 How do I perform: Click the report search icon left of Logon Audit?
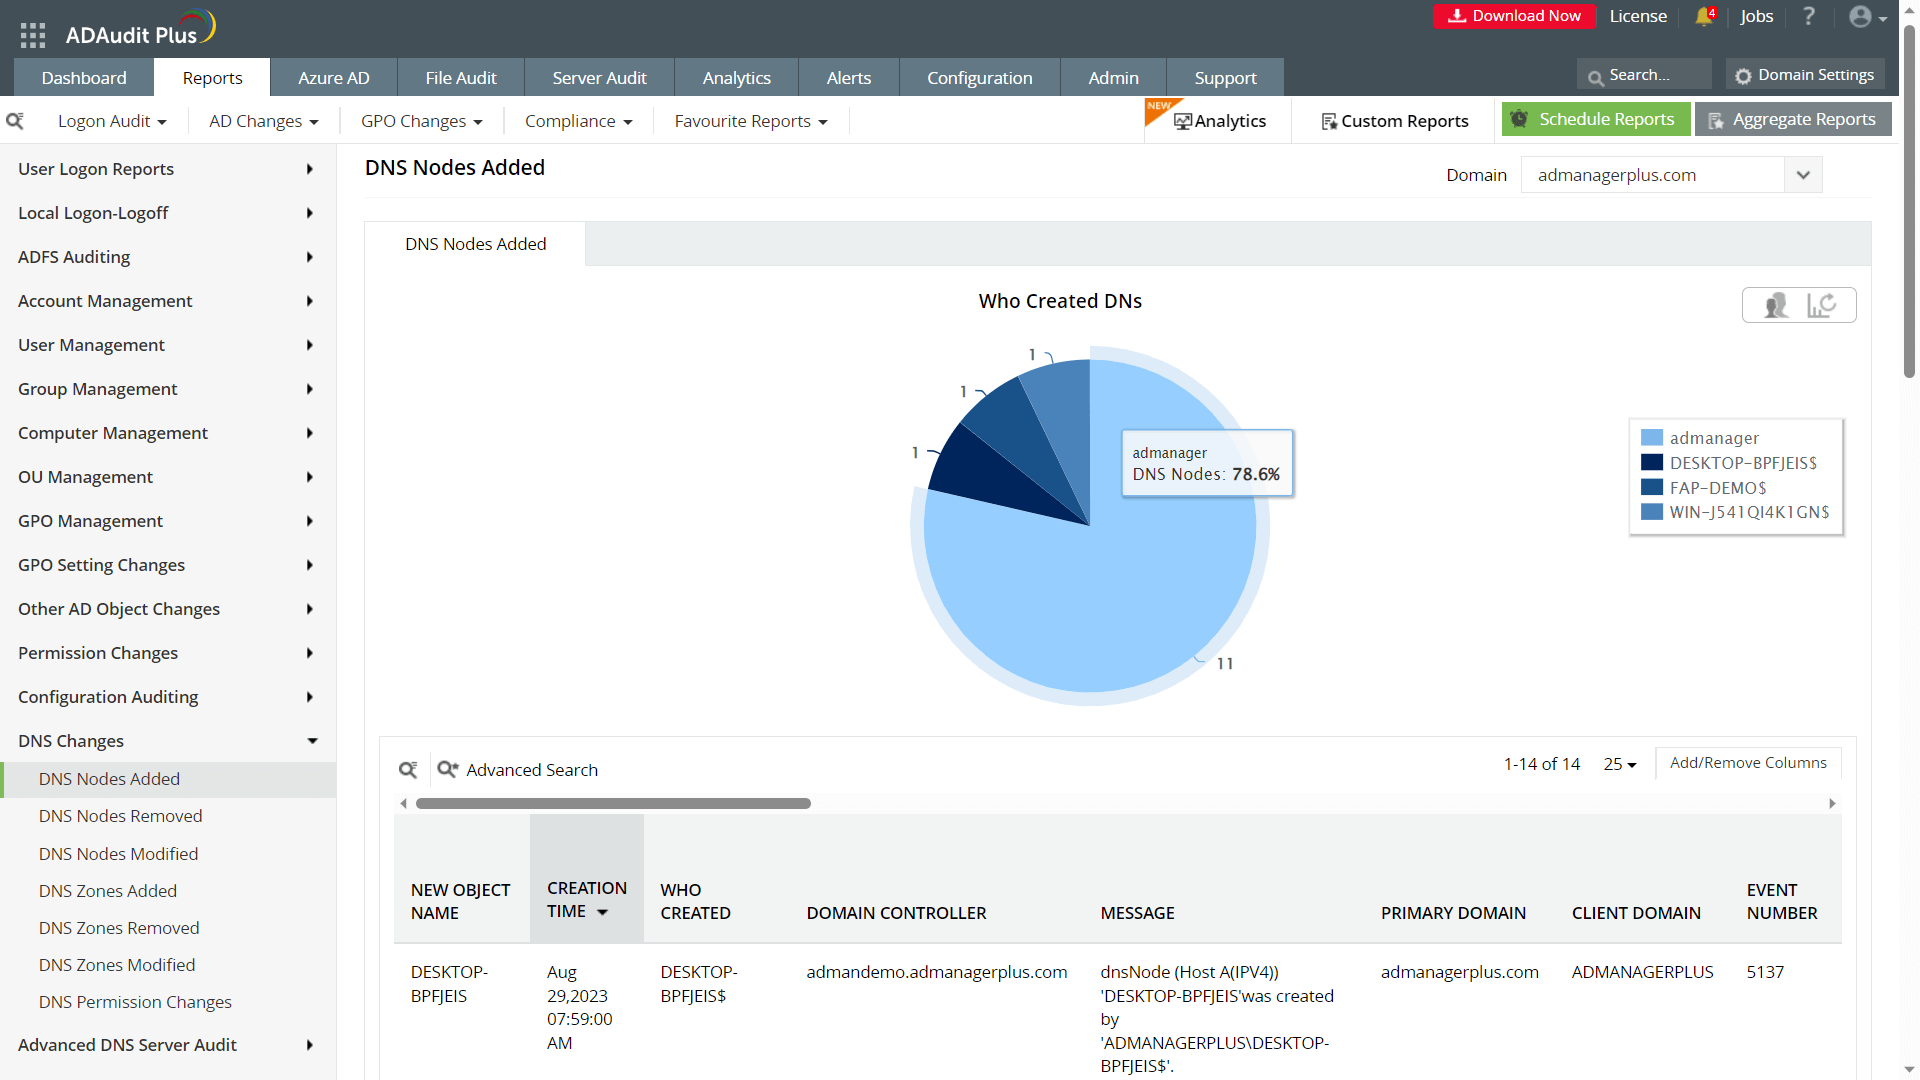(x=15, y=121)
